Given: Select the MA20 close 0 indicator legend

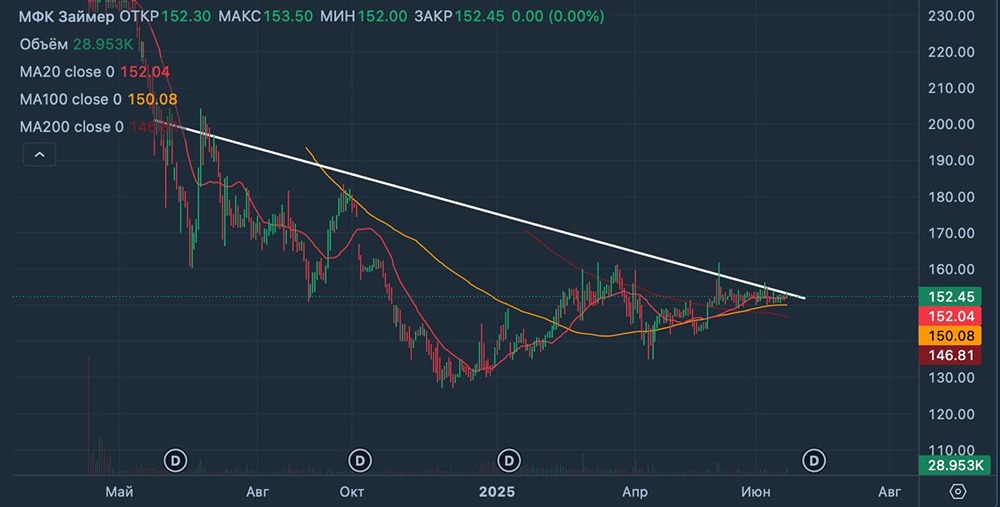Looking at the screenshot, I should (67, 72).
